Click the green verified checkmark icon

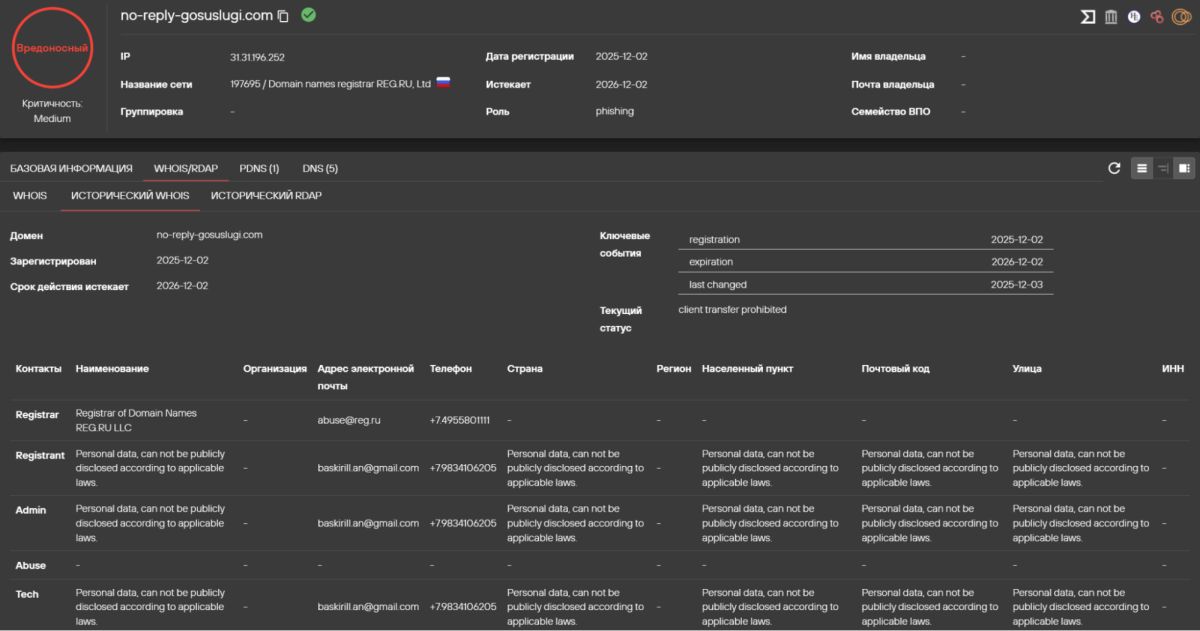(x=308, y=15)
